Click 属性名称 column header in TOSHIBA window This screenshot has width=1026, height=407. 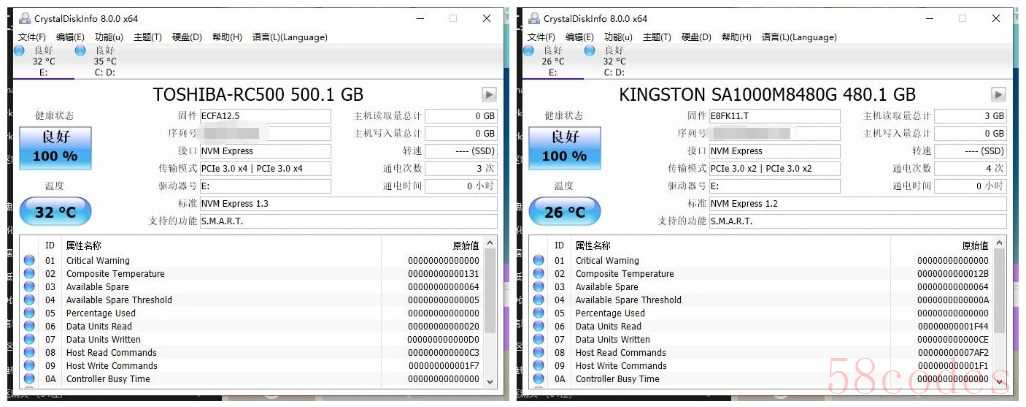point(222,246)
